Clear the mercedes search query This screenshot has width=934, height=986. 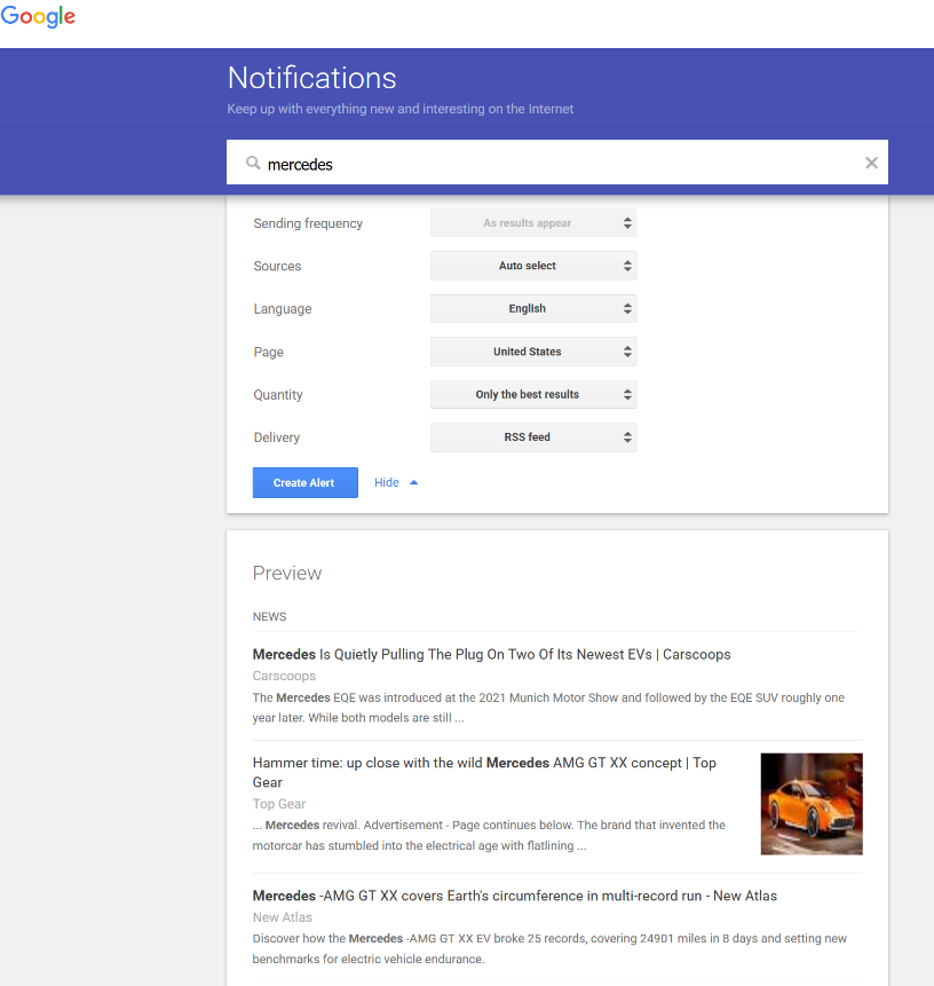(x=871, y=163)
